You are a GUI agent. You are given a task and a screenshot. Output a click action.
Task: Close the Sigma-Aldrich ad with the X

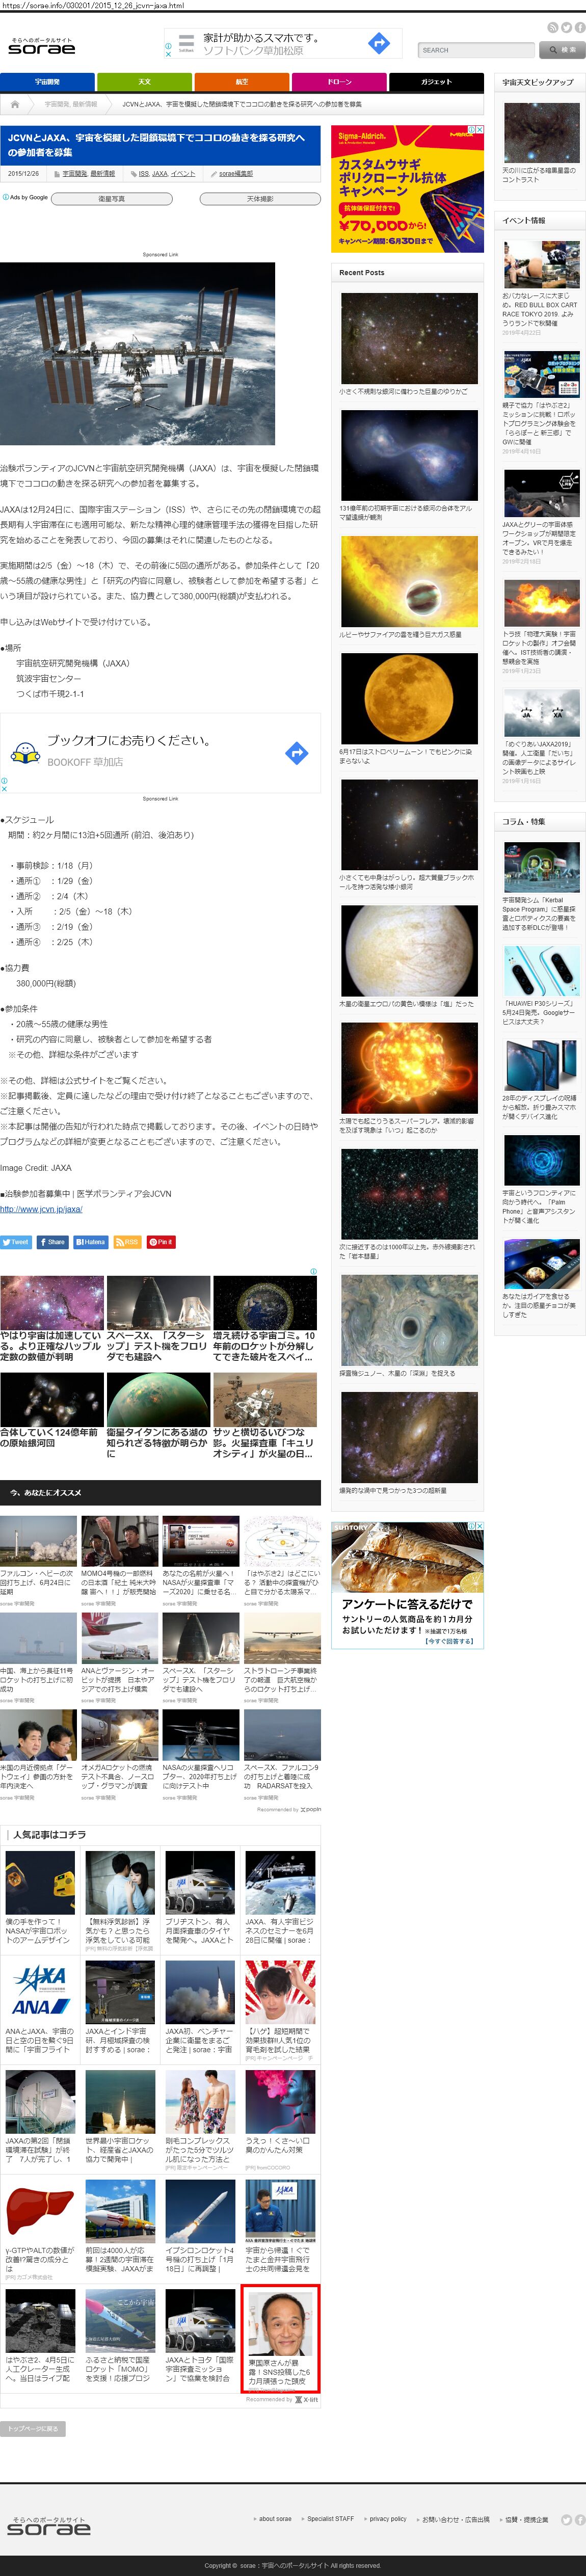pyautogui.click(x=480, y=130)
